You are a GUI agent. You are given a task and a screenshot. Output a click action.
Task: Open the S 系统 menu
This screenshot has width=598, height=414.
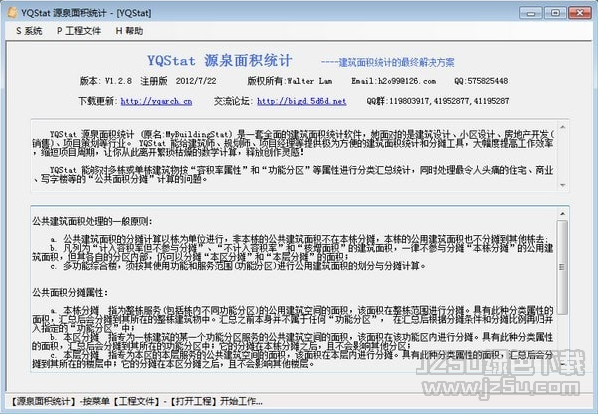pos(29,31)
